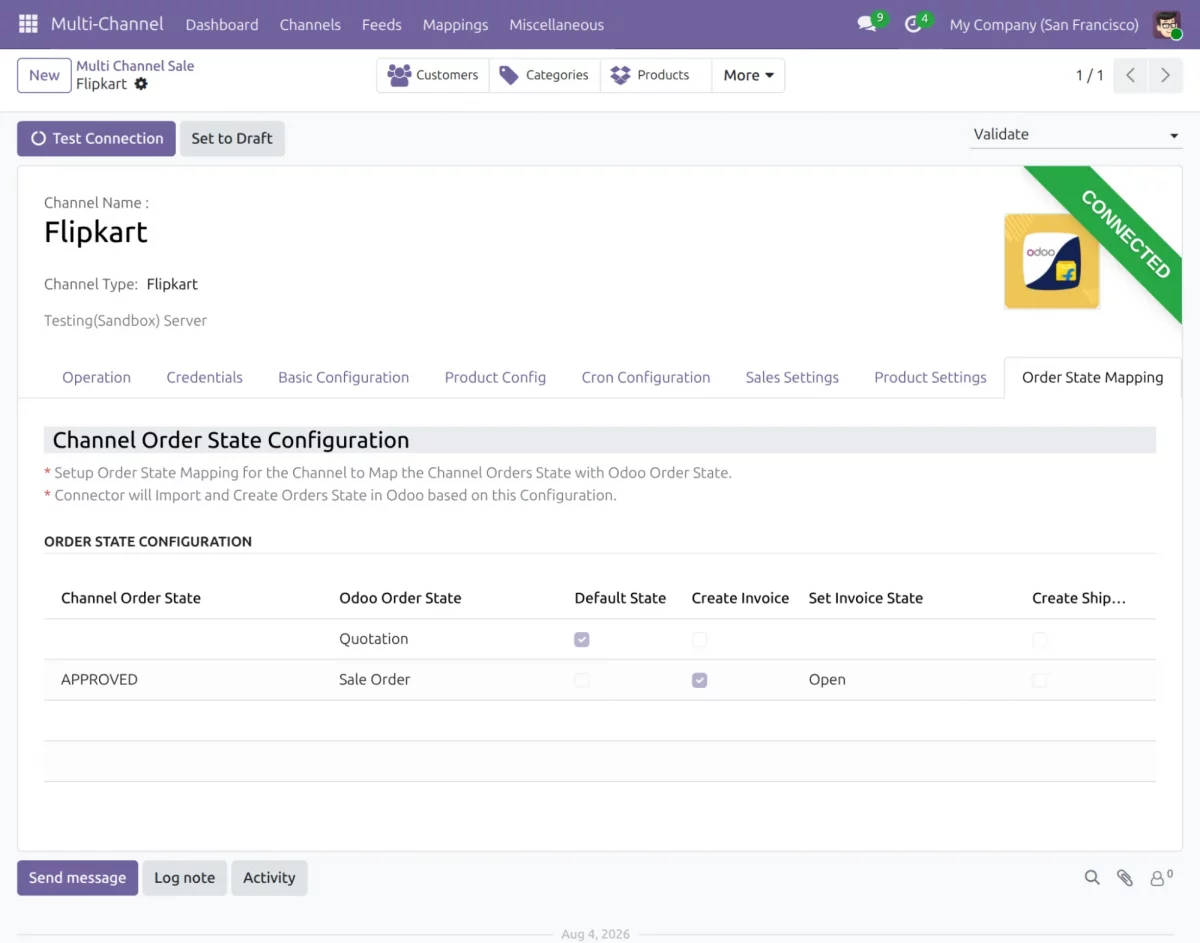
Task: Toggle Create Invoice checkbox in Quotation row
Action: [699, 639]
